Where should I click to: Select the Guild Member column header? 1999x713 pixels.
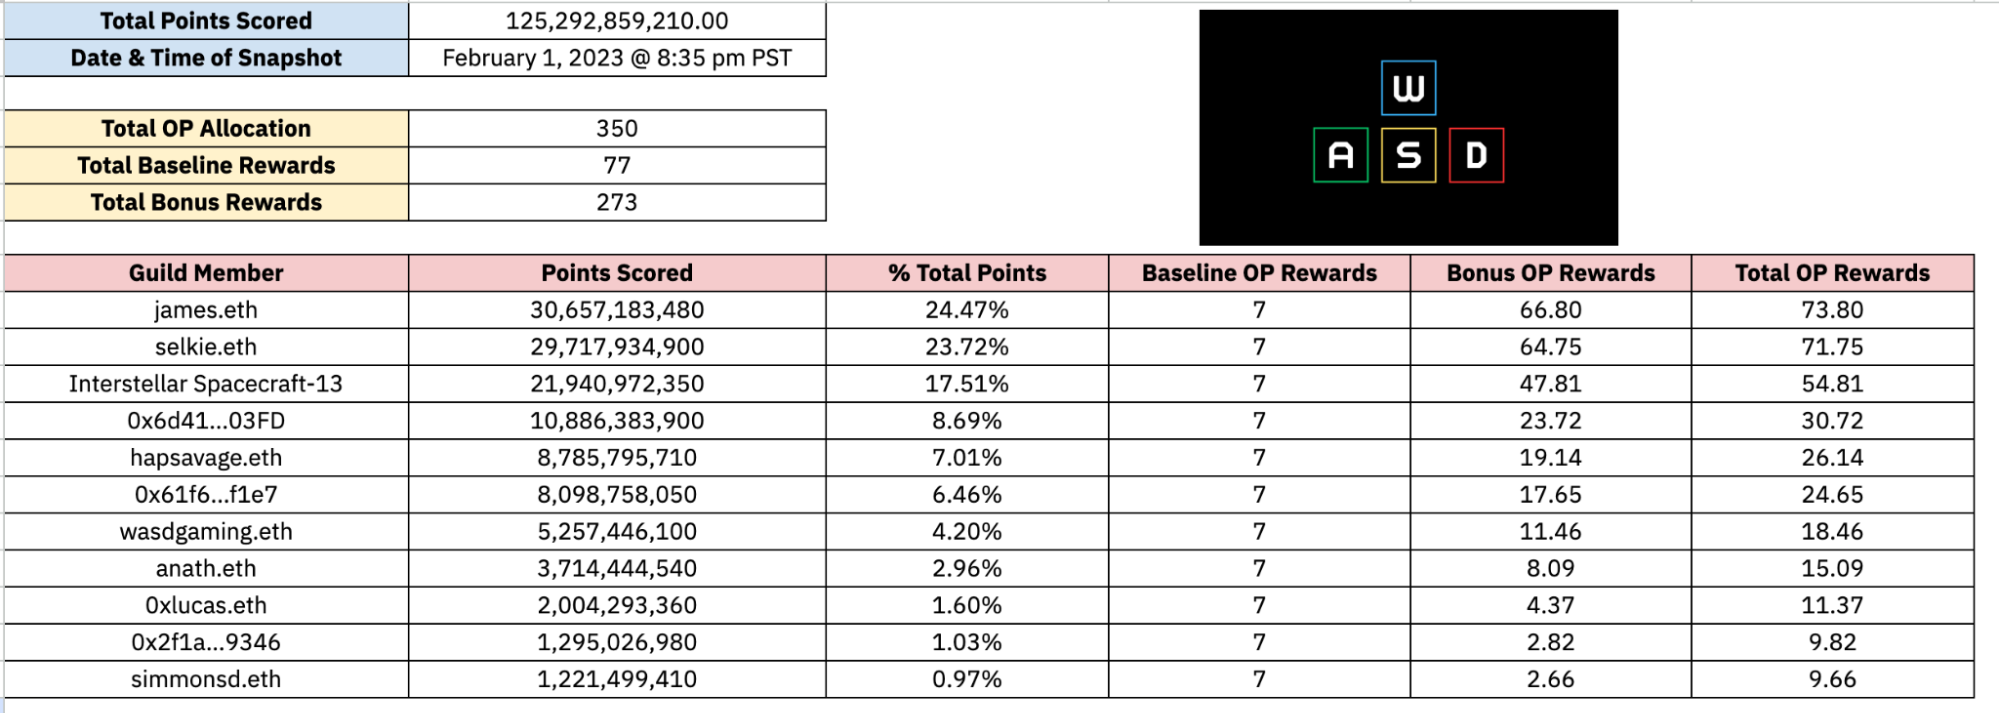(206, 273)
